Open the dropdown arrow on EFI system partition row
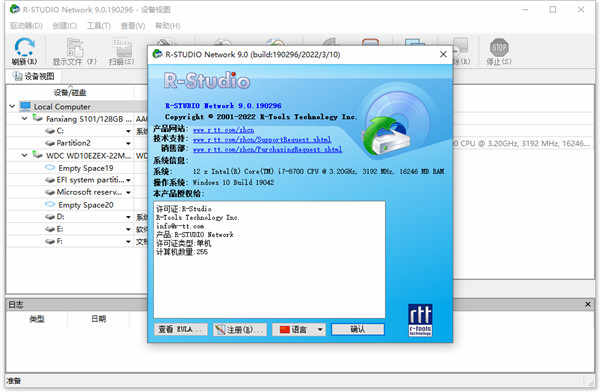The image size is (600, 392). (129, 180)
